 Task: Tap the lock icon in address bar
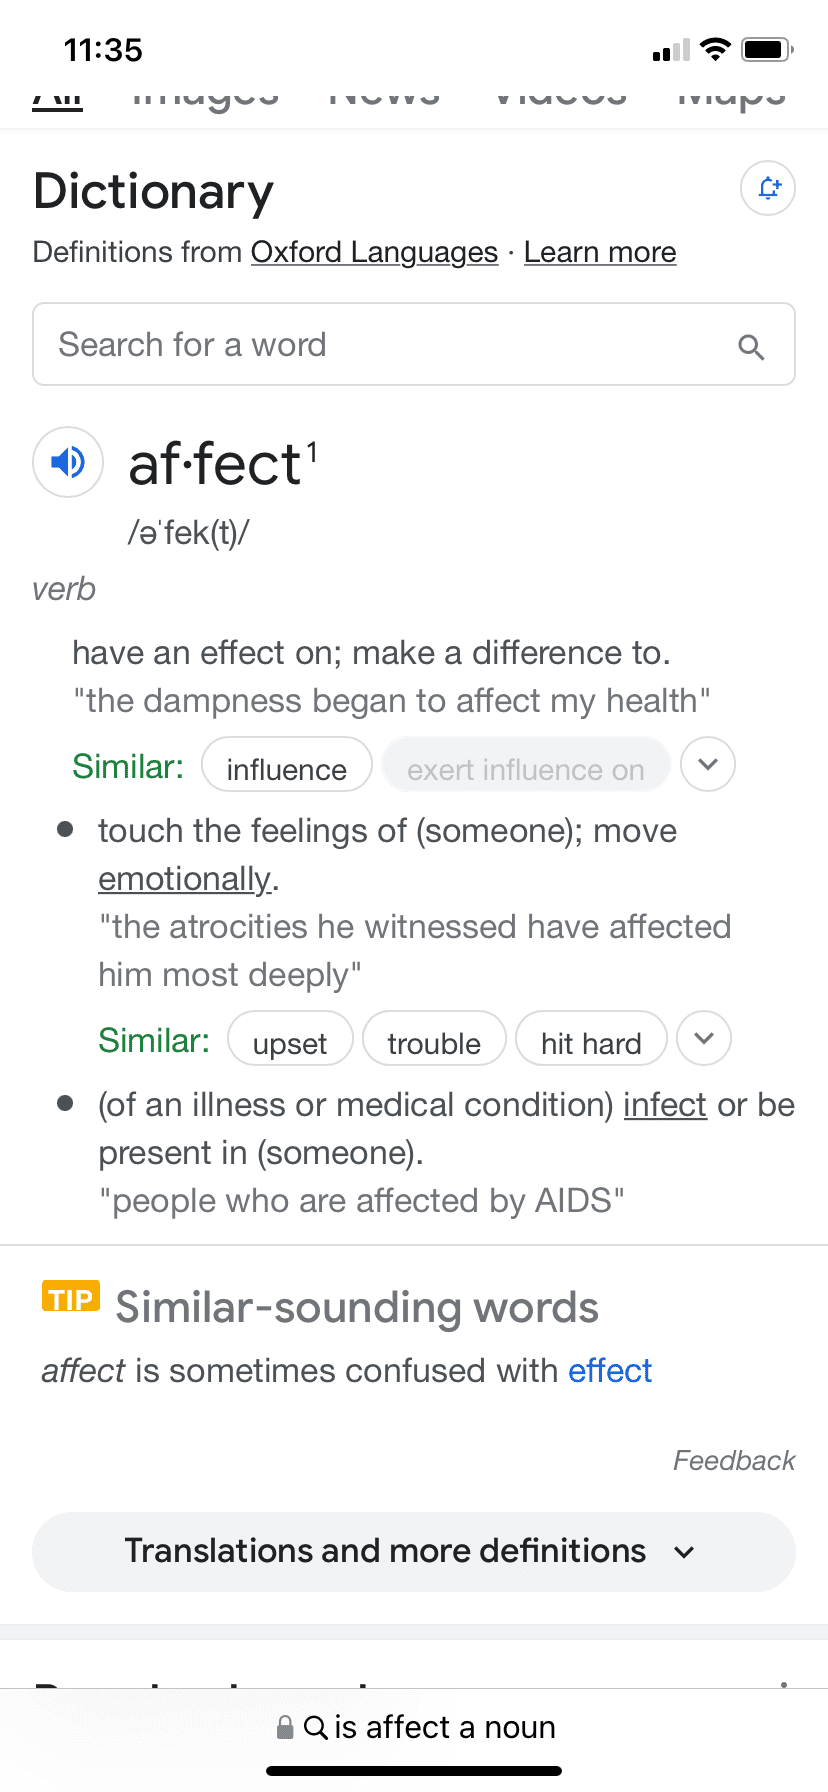point(285,1727)
